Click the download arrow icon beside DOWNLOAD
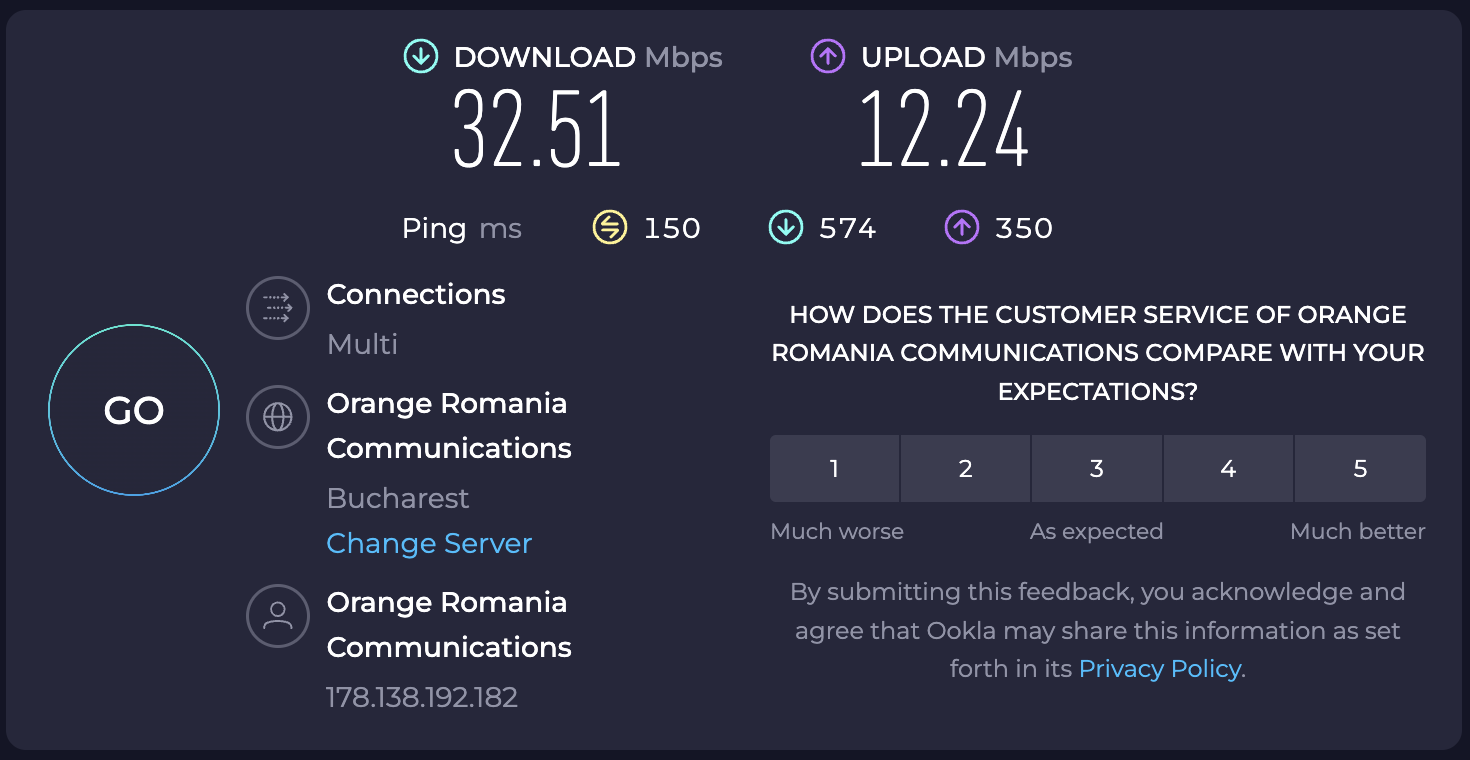This screenshot has width=1470, height=760. pos(421,57)
